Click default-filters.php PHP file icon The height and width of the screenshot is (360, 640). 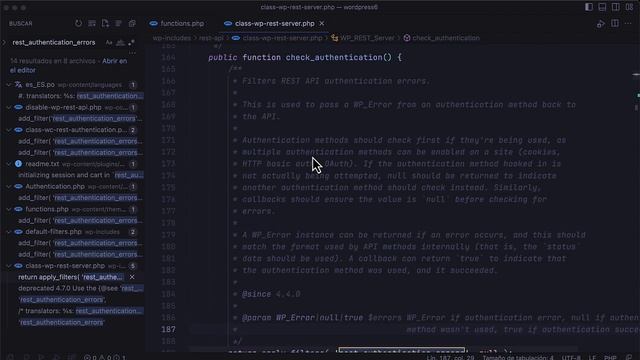click(x=18, y=232)
